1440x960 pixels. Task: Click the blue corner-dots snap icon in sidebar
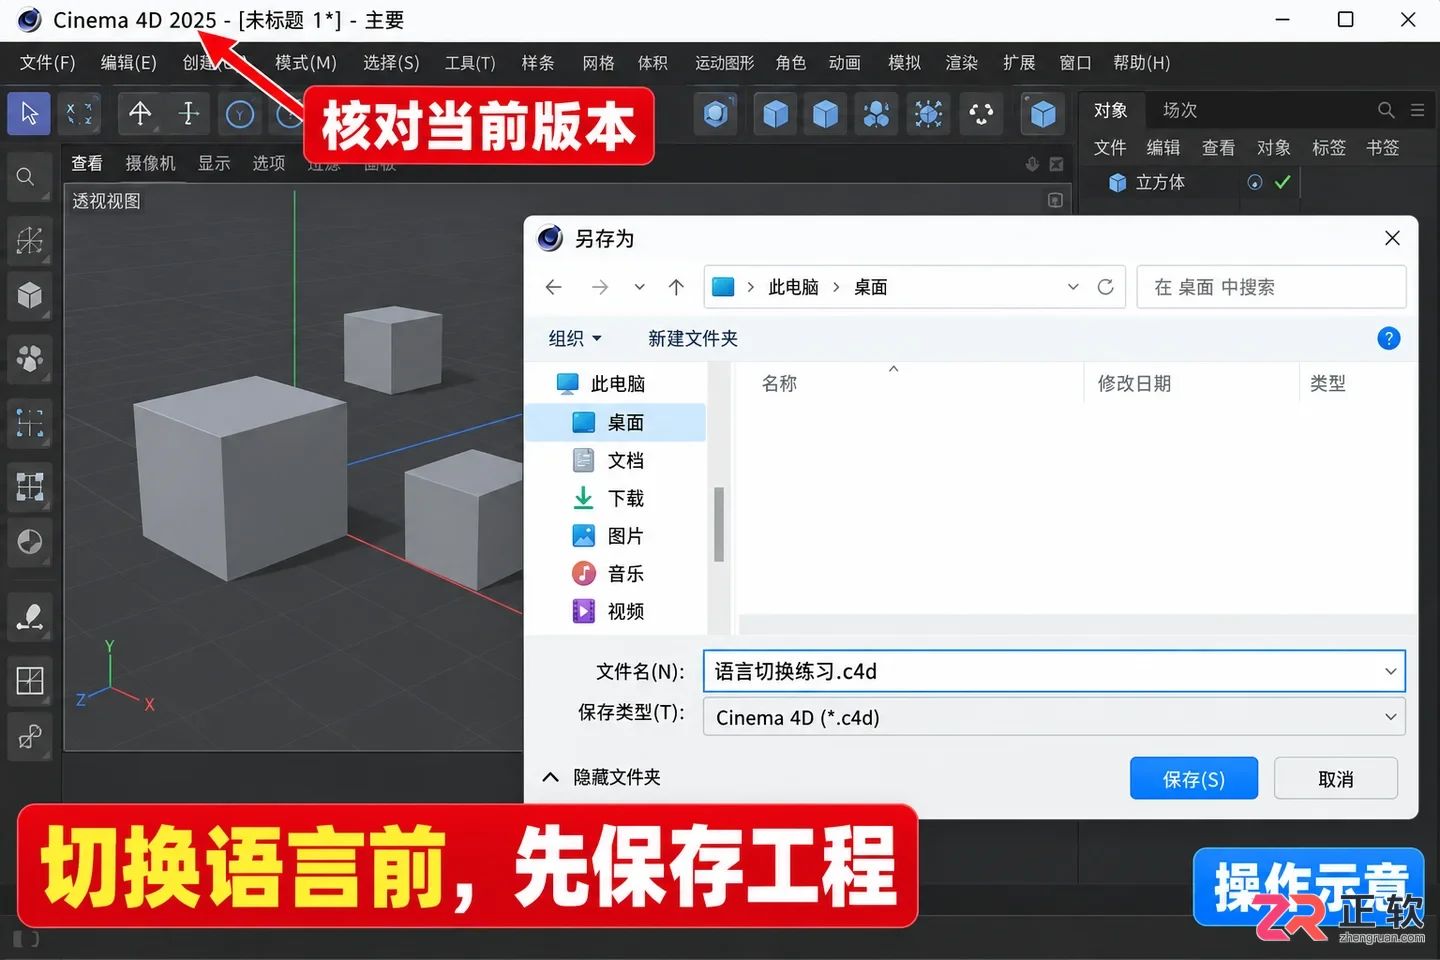(29, 423)
